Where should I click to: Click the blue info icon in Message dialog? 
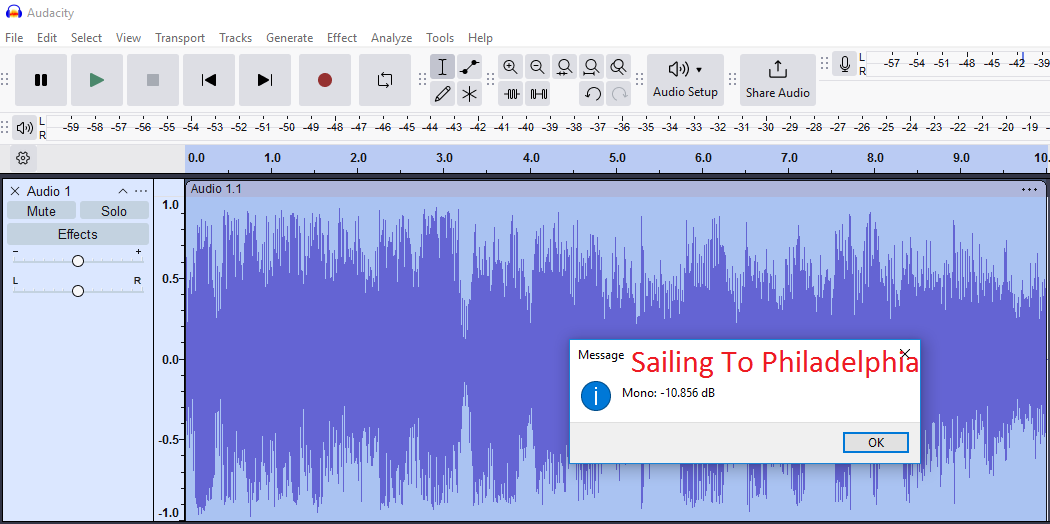coord(595,396)
